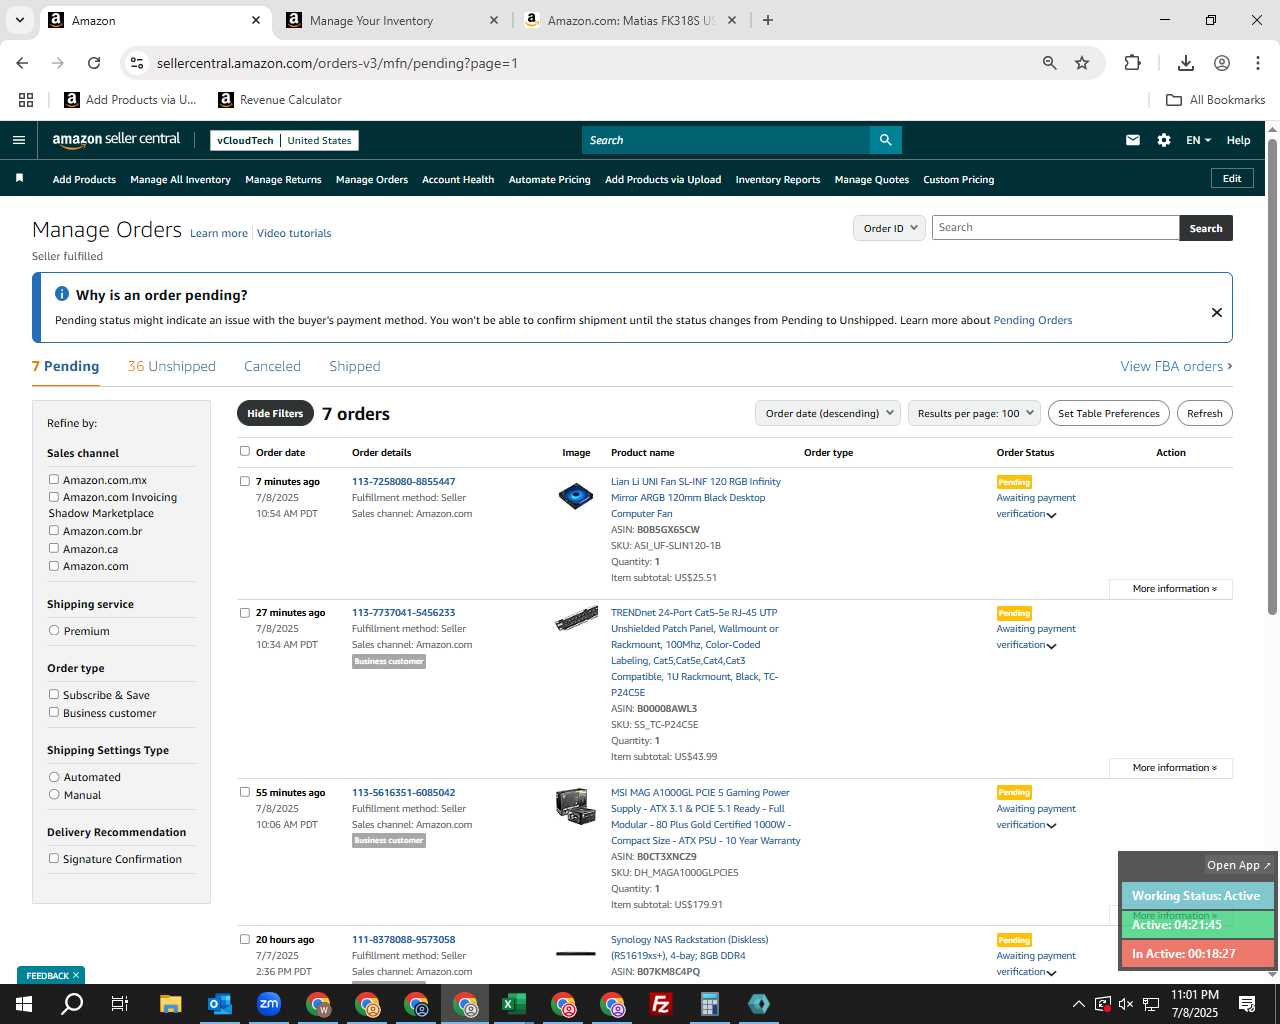
Task: Expand More information for TRENDnet order
Action: point(1171,768)
